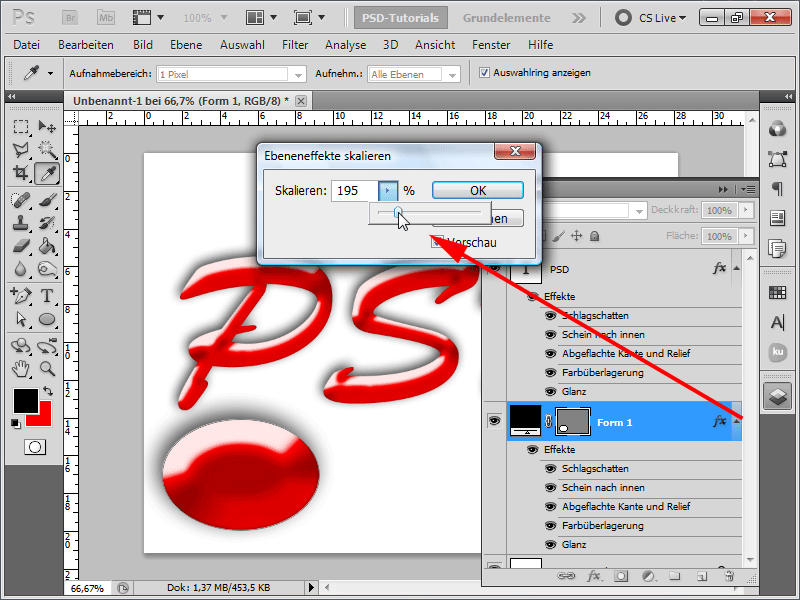Viewport: 800px width, 600px height.
Task: Hide the Form 1 layer
Action: click(x=494, y=421)
